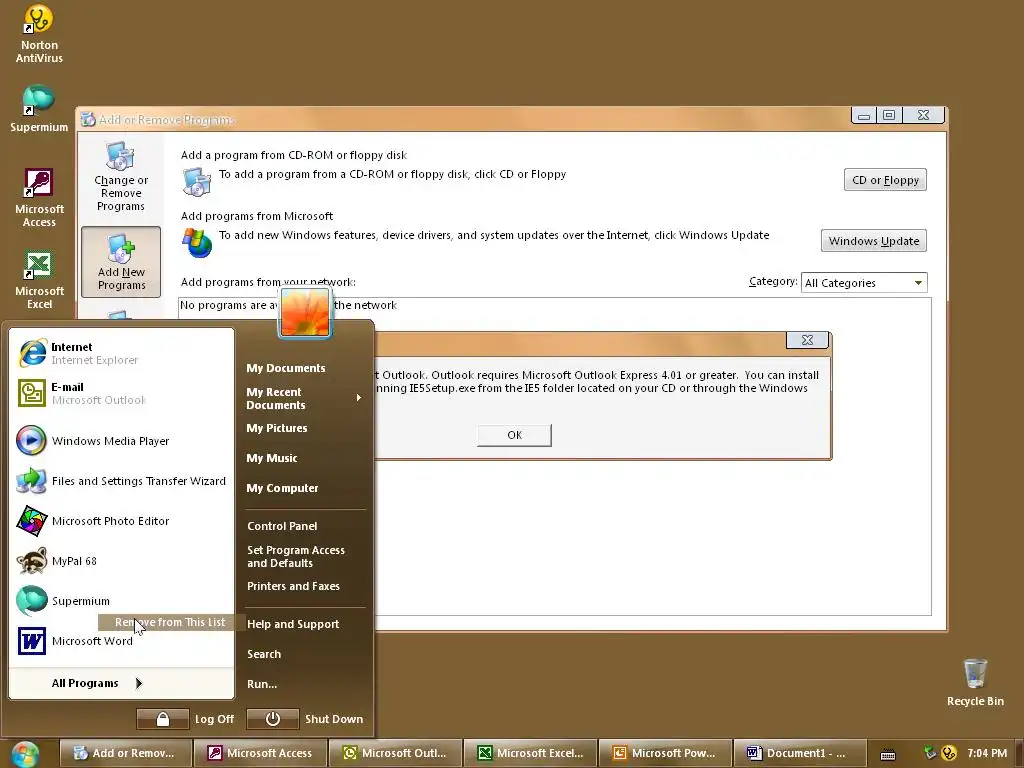Expand My Recent Documents submenu
Image resolution: width=1024 pixels, height=768 pixels.
pos(304,398)
